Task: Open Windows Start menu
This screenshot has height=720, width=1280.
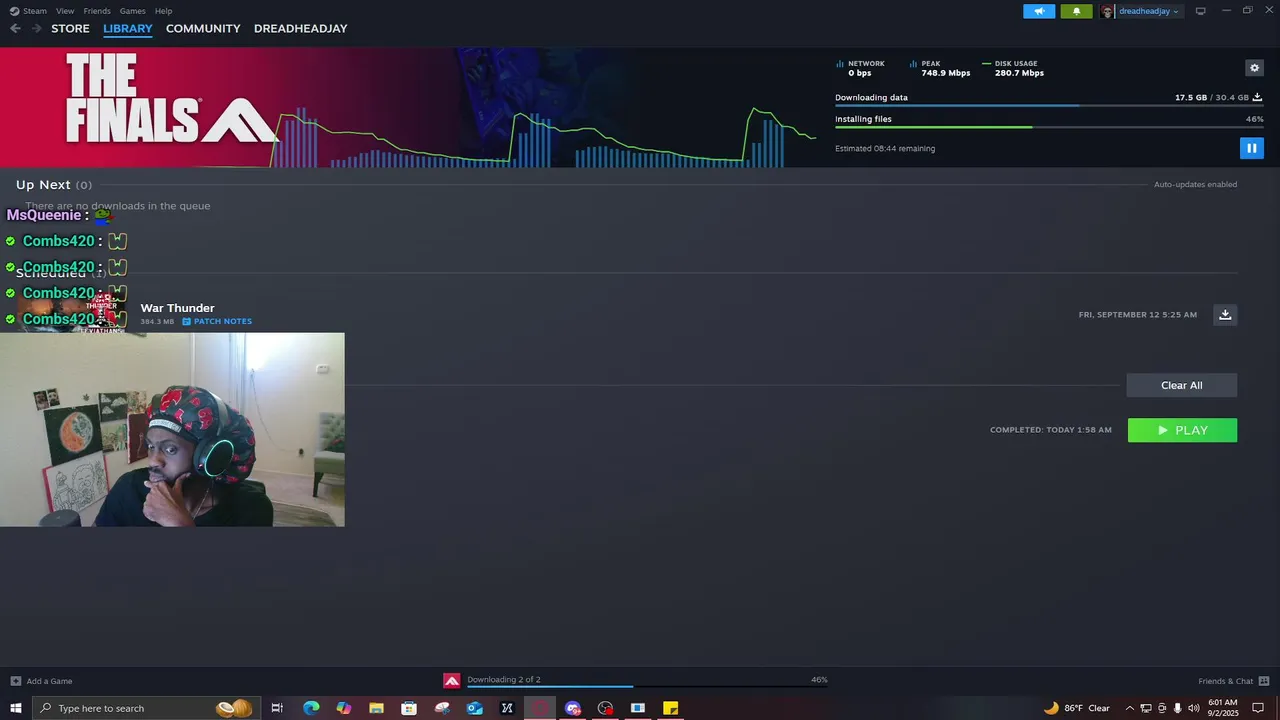Action: pos(15,708)
